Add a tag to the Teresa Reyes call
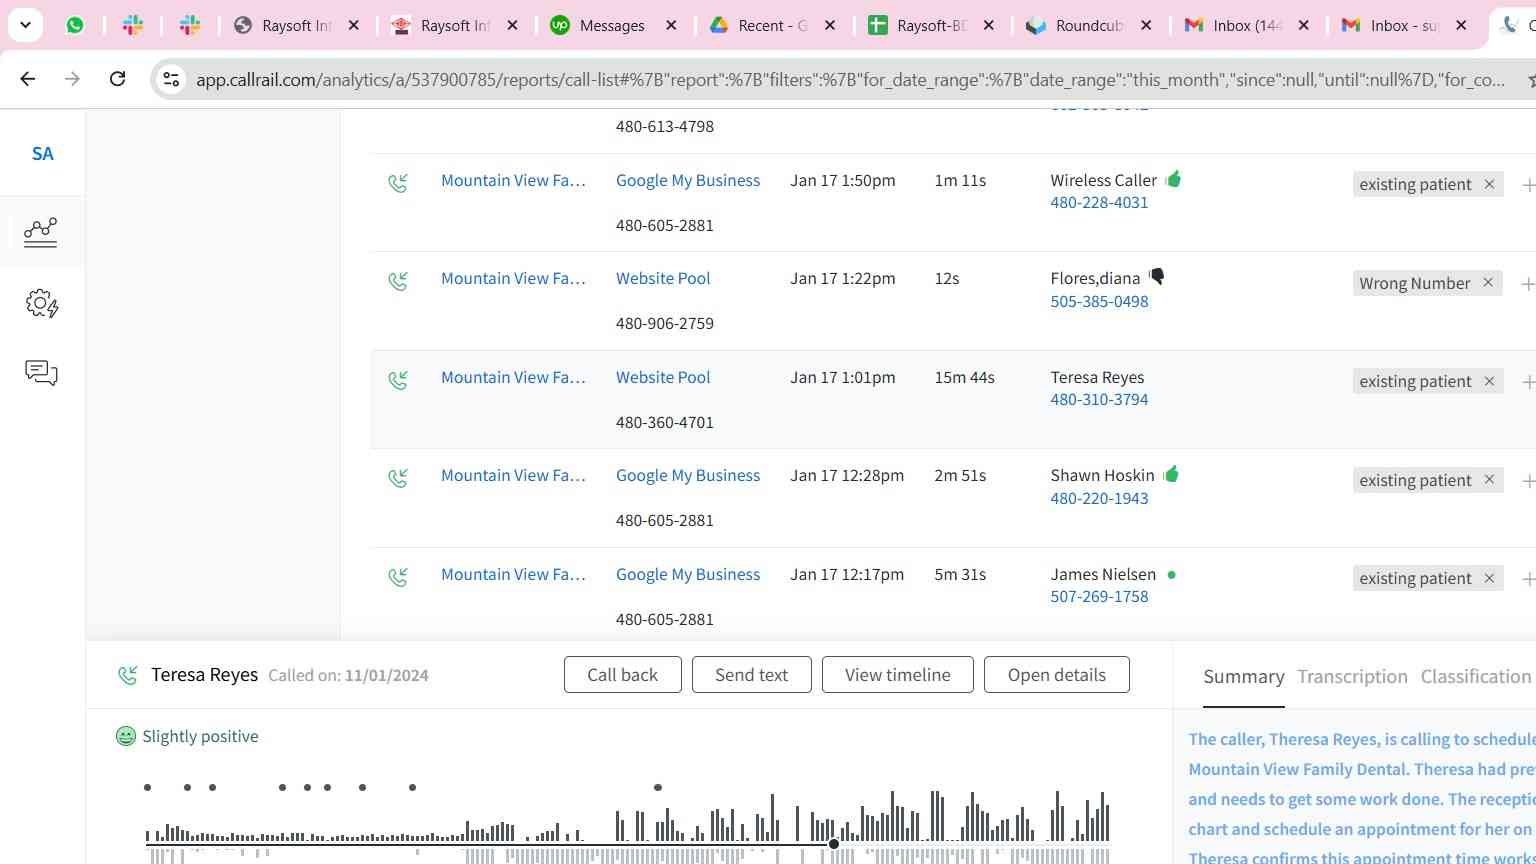 coord(1527,382)
